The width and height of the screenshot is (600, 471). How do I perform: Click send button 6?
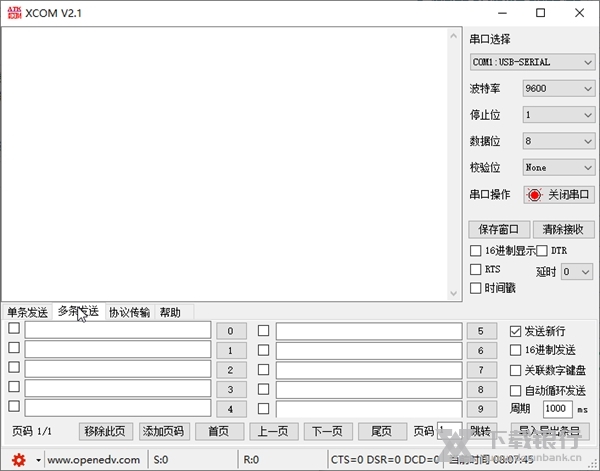(x=481, y=350)
